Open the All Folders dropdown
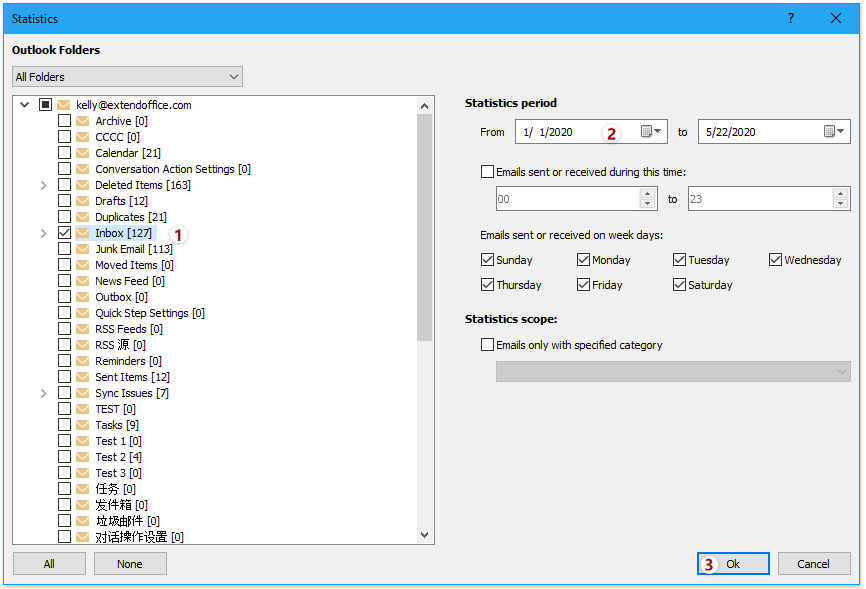The image size is (866, 589). click(x=236, y=76)
